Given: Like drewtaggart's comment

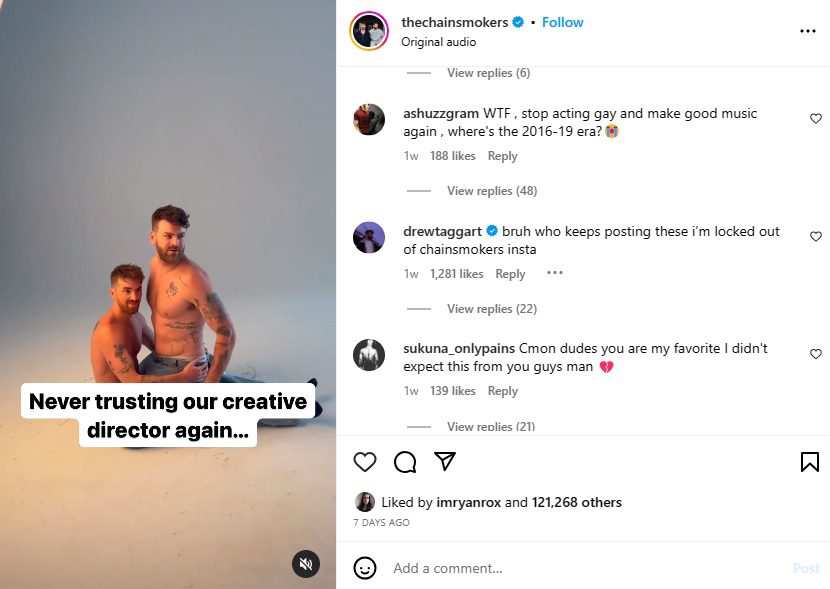Looking at the screenshot, I should (816, 237).
